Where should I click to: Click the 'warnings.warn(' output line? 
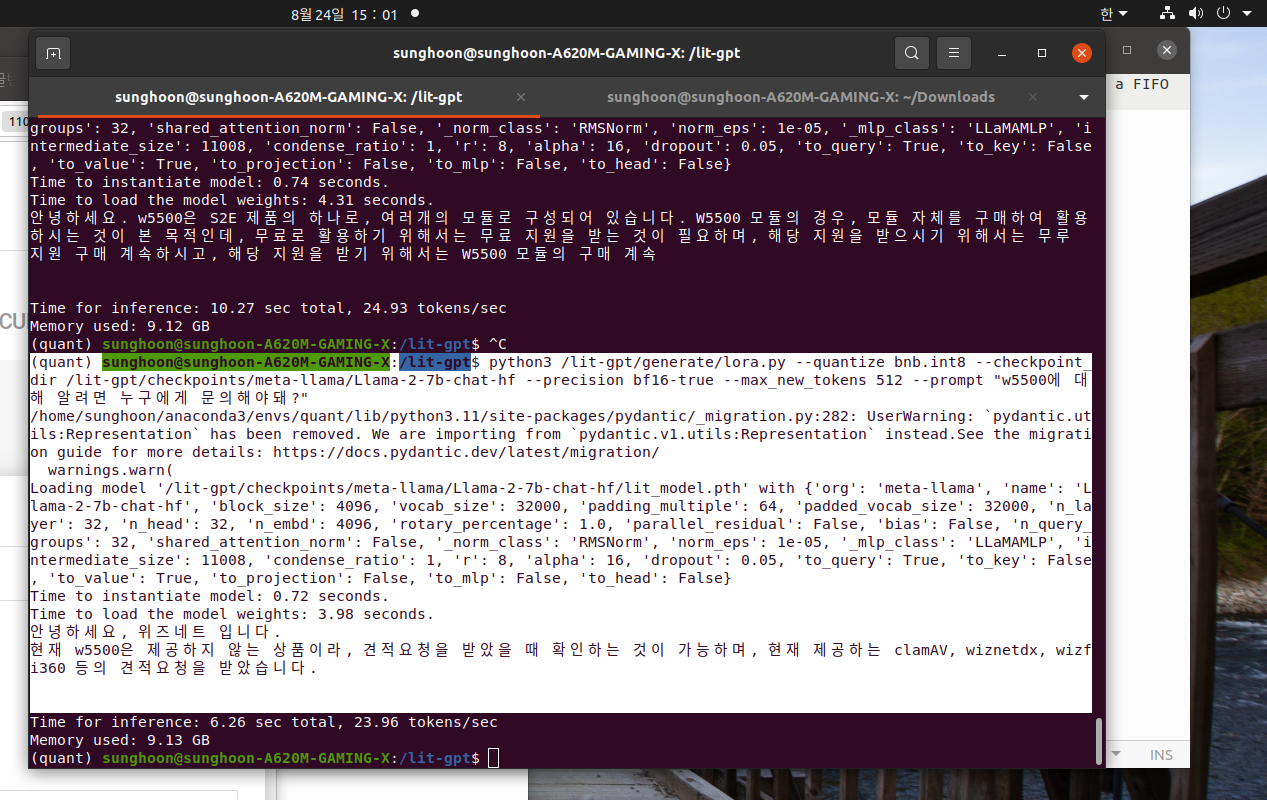(x=110, y=470)
